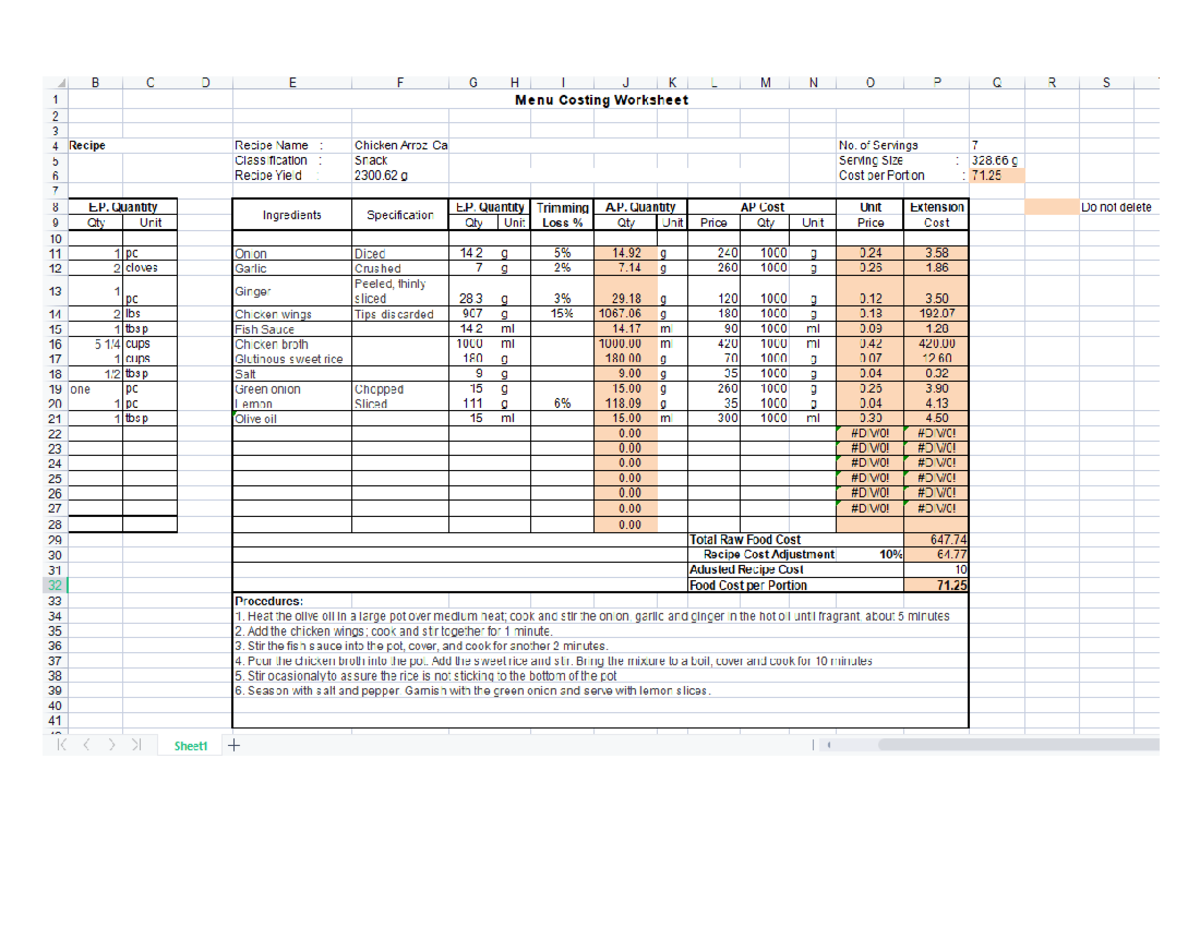
Task: Select all cells using the corner triangle button
Action: point(62,85)
